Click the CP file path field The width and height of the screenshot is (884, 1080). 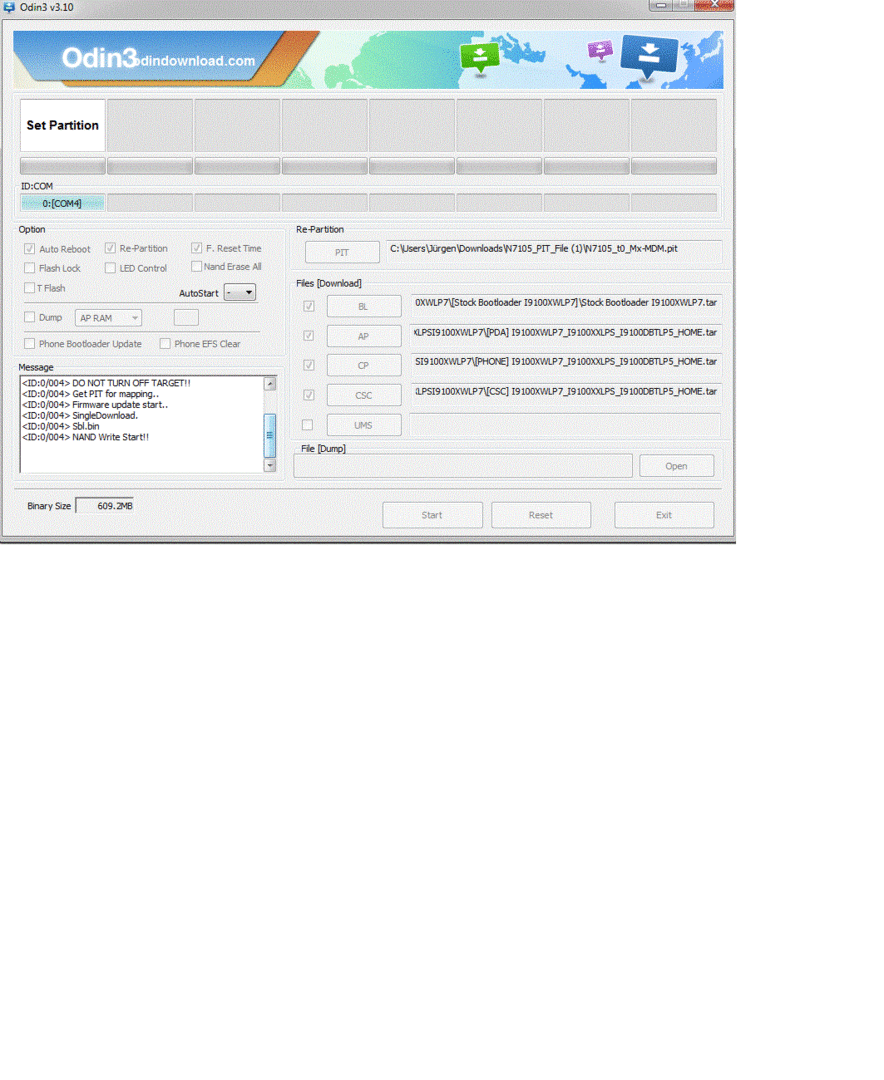pos(566,364)
